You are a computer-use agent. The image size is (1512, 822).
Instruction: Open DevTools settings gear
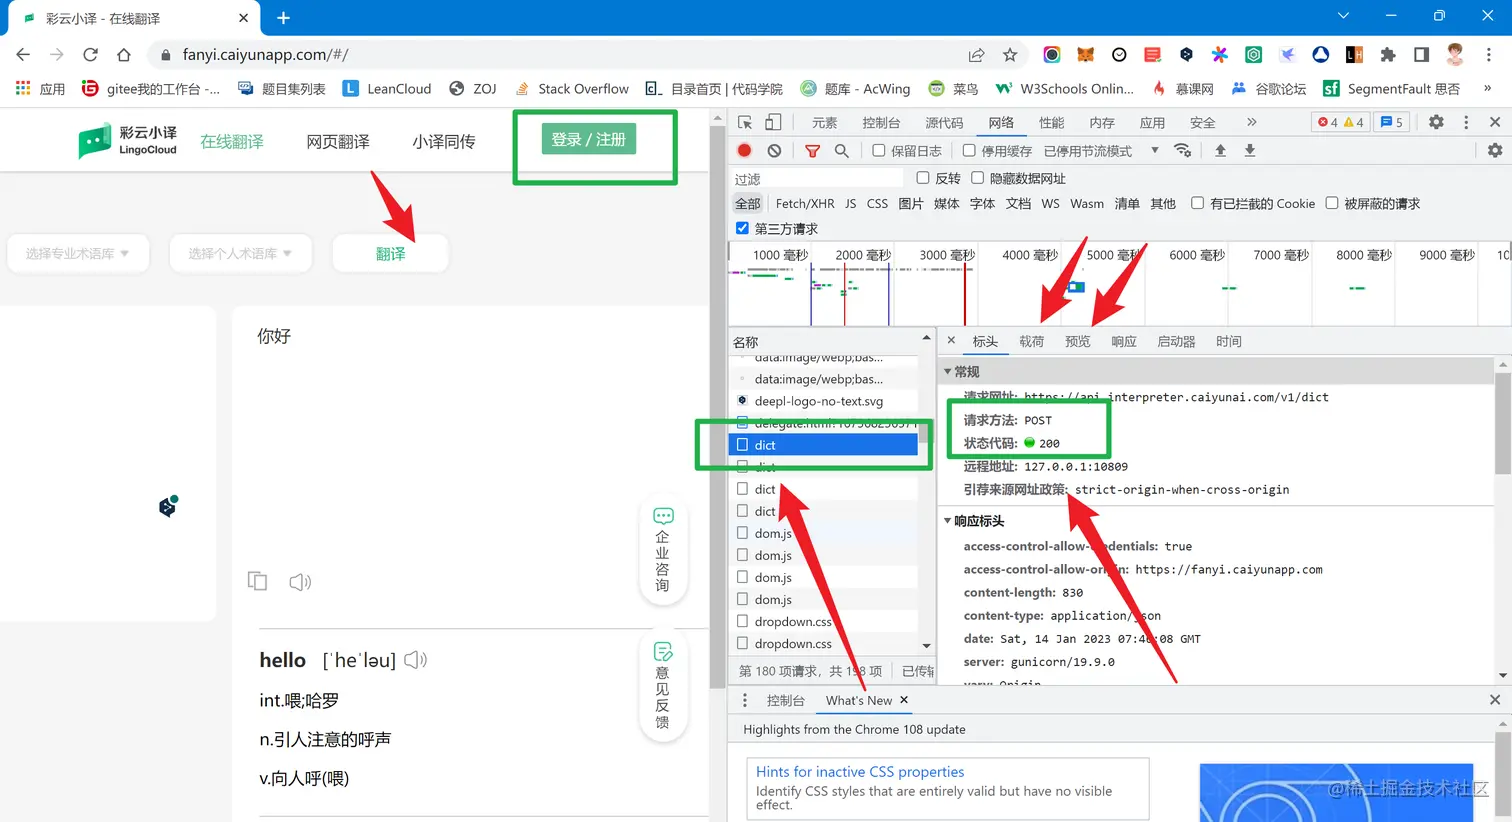coord(1436,122)
